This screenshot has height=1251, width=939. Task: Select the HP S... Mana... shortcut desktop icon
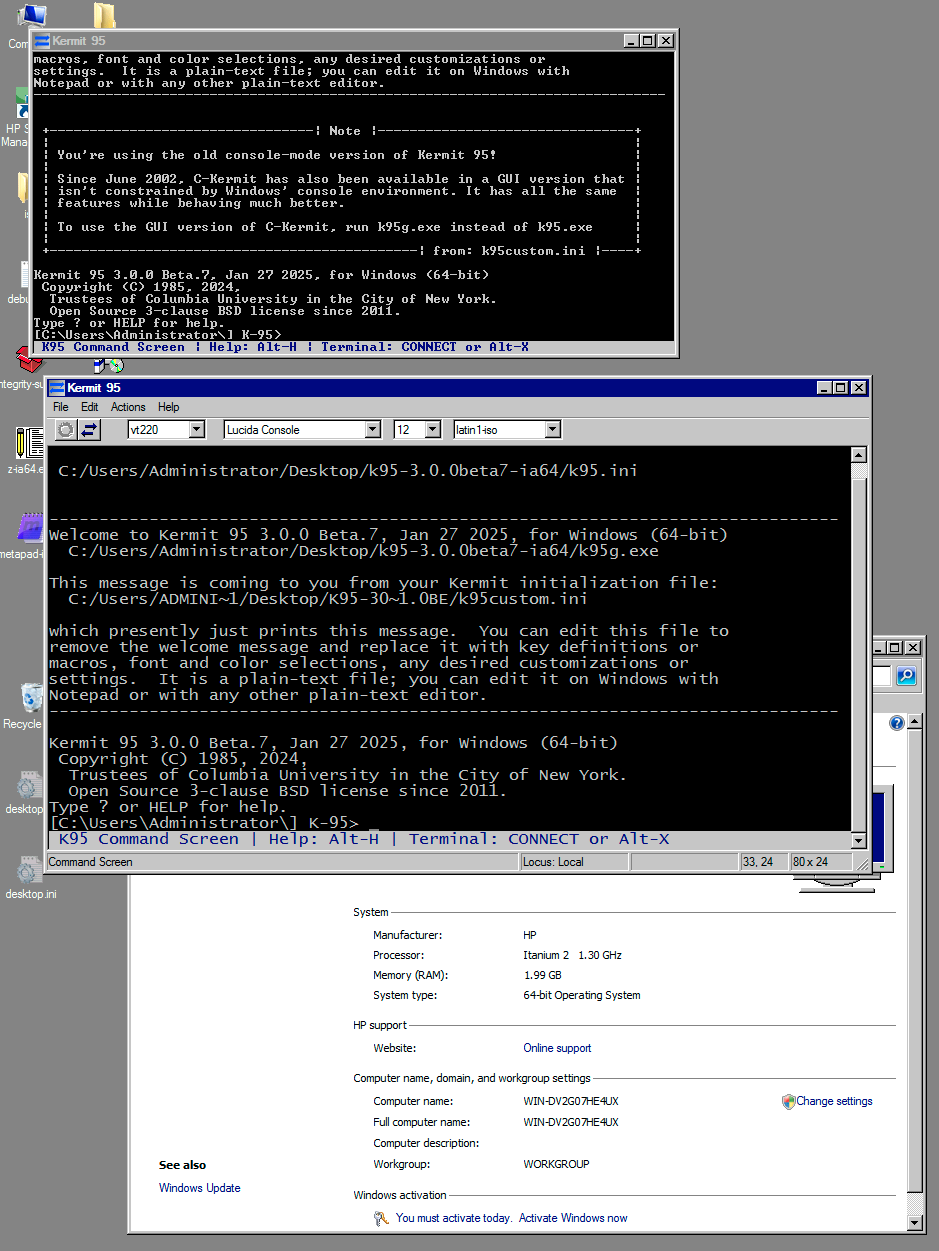22,104
